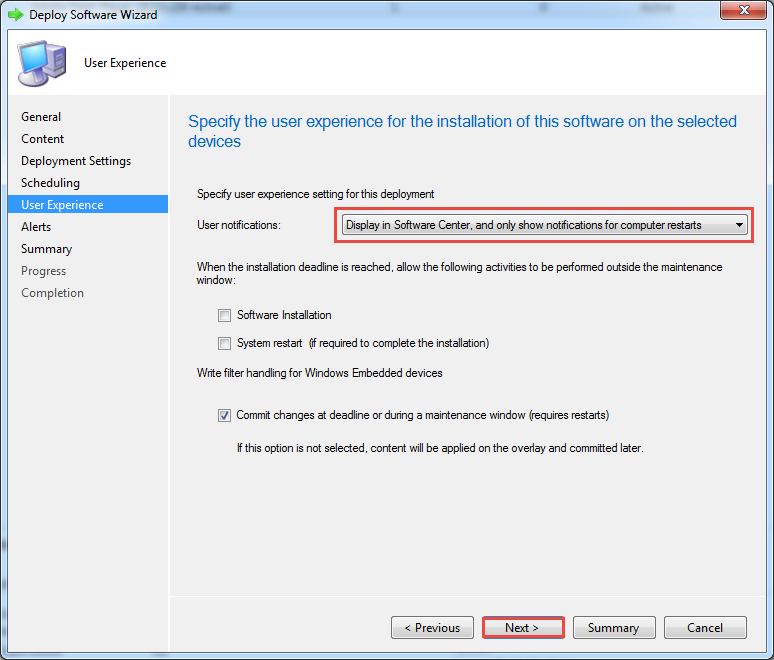774x660 pixels.
Task: Enable the Software Installation checkbox
Action: pyautogui.click(x=224, y=315)
